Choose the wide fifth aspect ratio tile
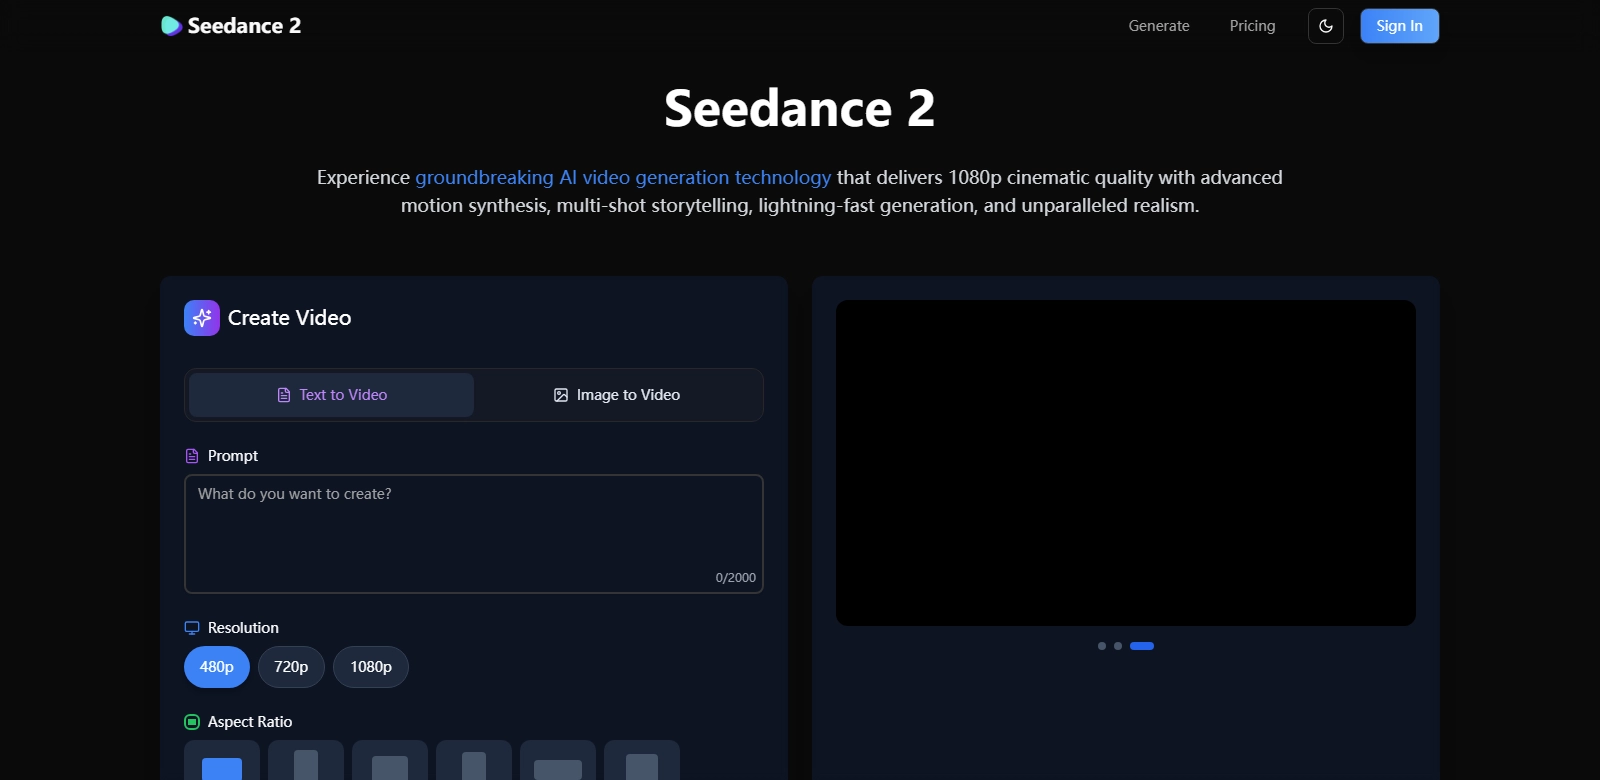The image size is (1600, 780). [x=558, y=761]
